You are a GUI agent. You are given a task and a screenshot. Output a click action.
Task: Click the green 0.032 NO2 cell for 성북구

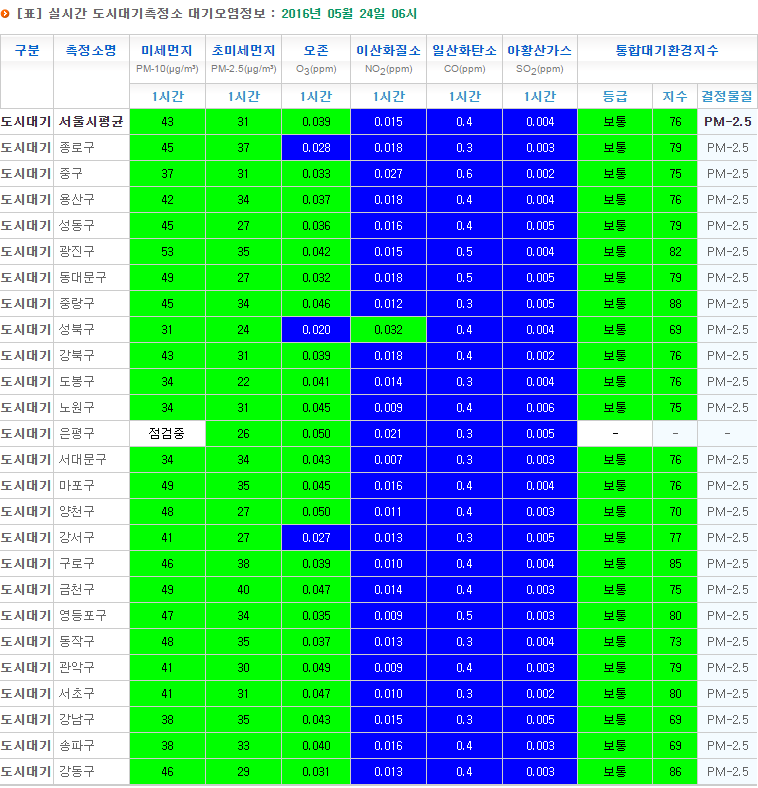click(x=388, y=330)
